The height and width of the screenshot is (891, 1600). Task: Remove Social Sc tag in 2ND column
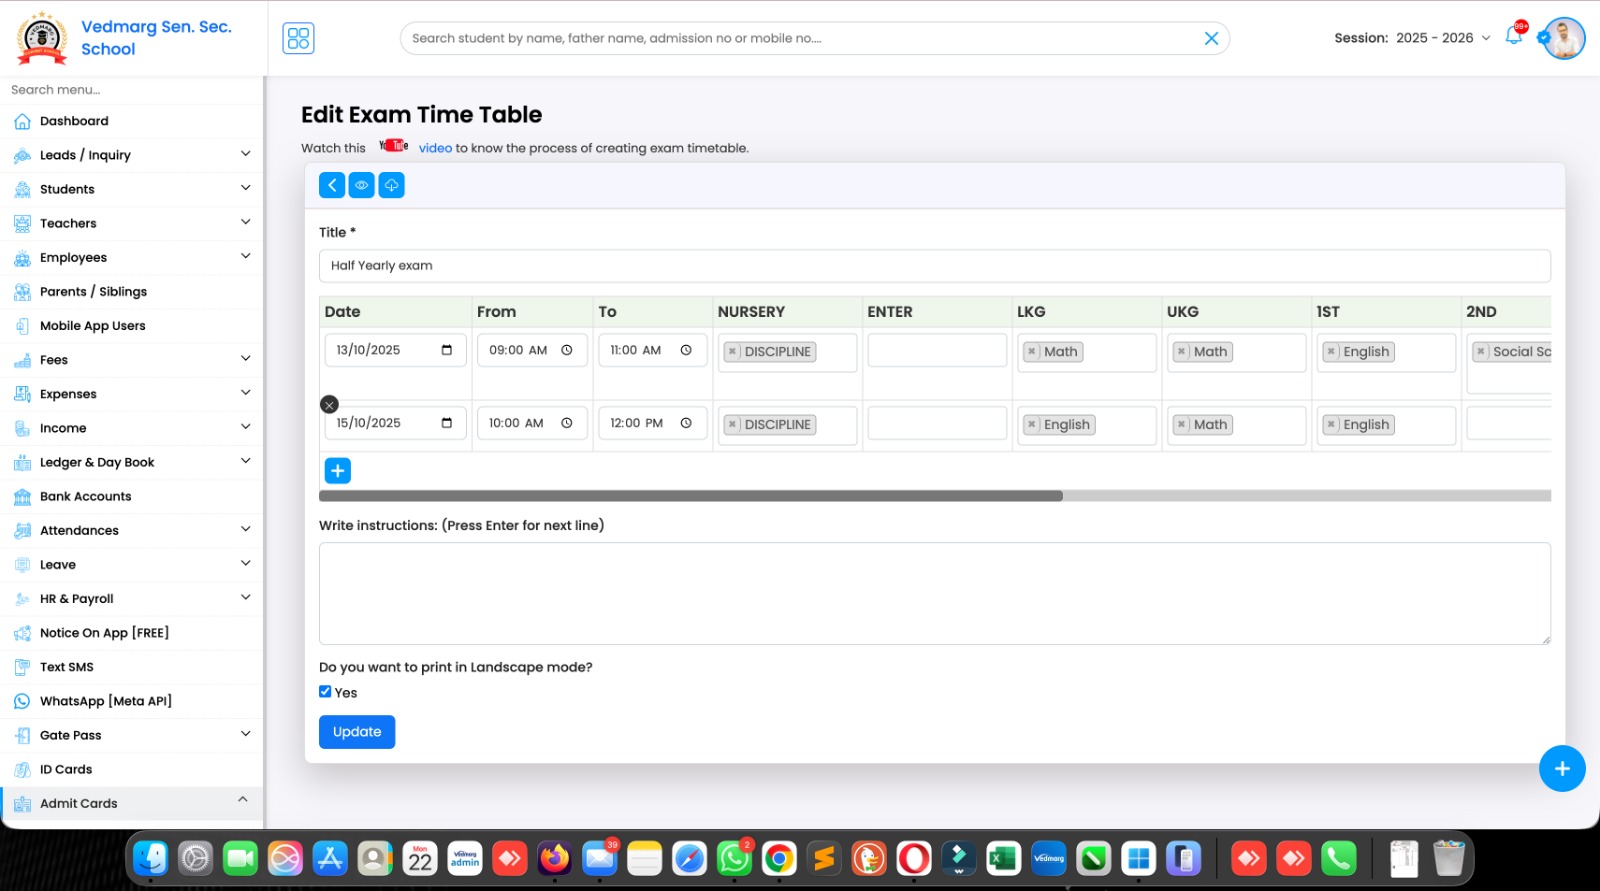1481,352
